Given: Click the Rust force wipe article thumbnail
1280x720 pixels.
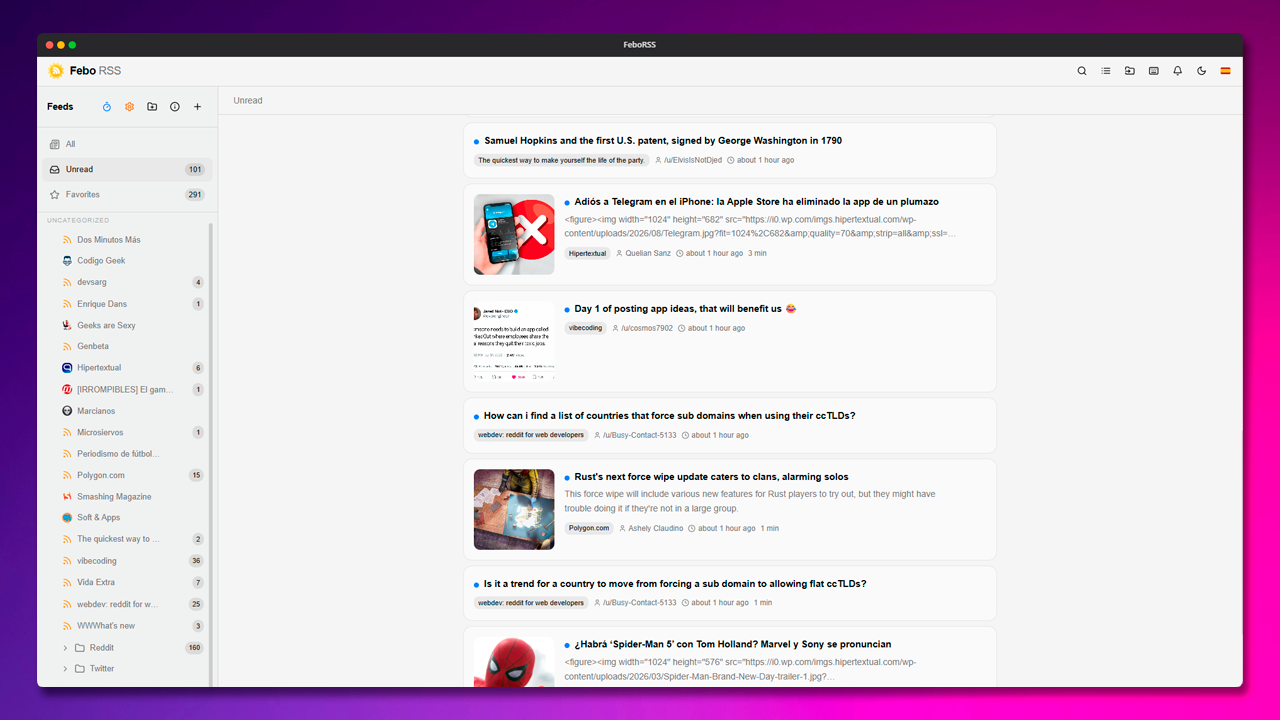Looking at the screenshot, I should [x=514, y=509].
